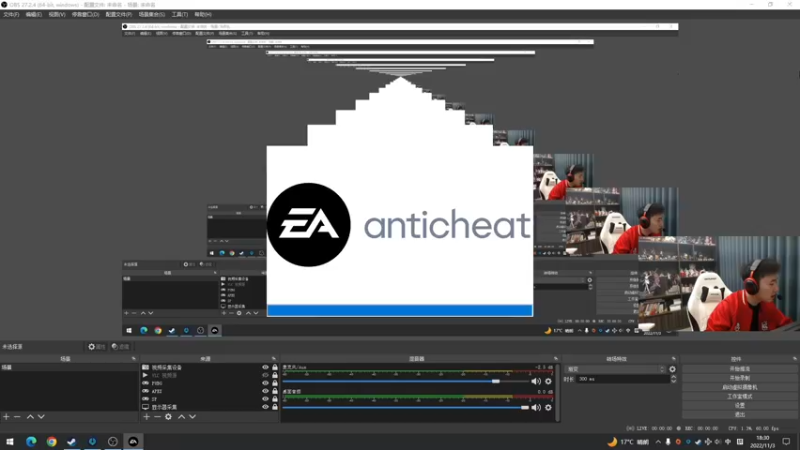Toggle lock on 显示器采集 source
This screenshot has width=800, height=450.
[275, 407]
